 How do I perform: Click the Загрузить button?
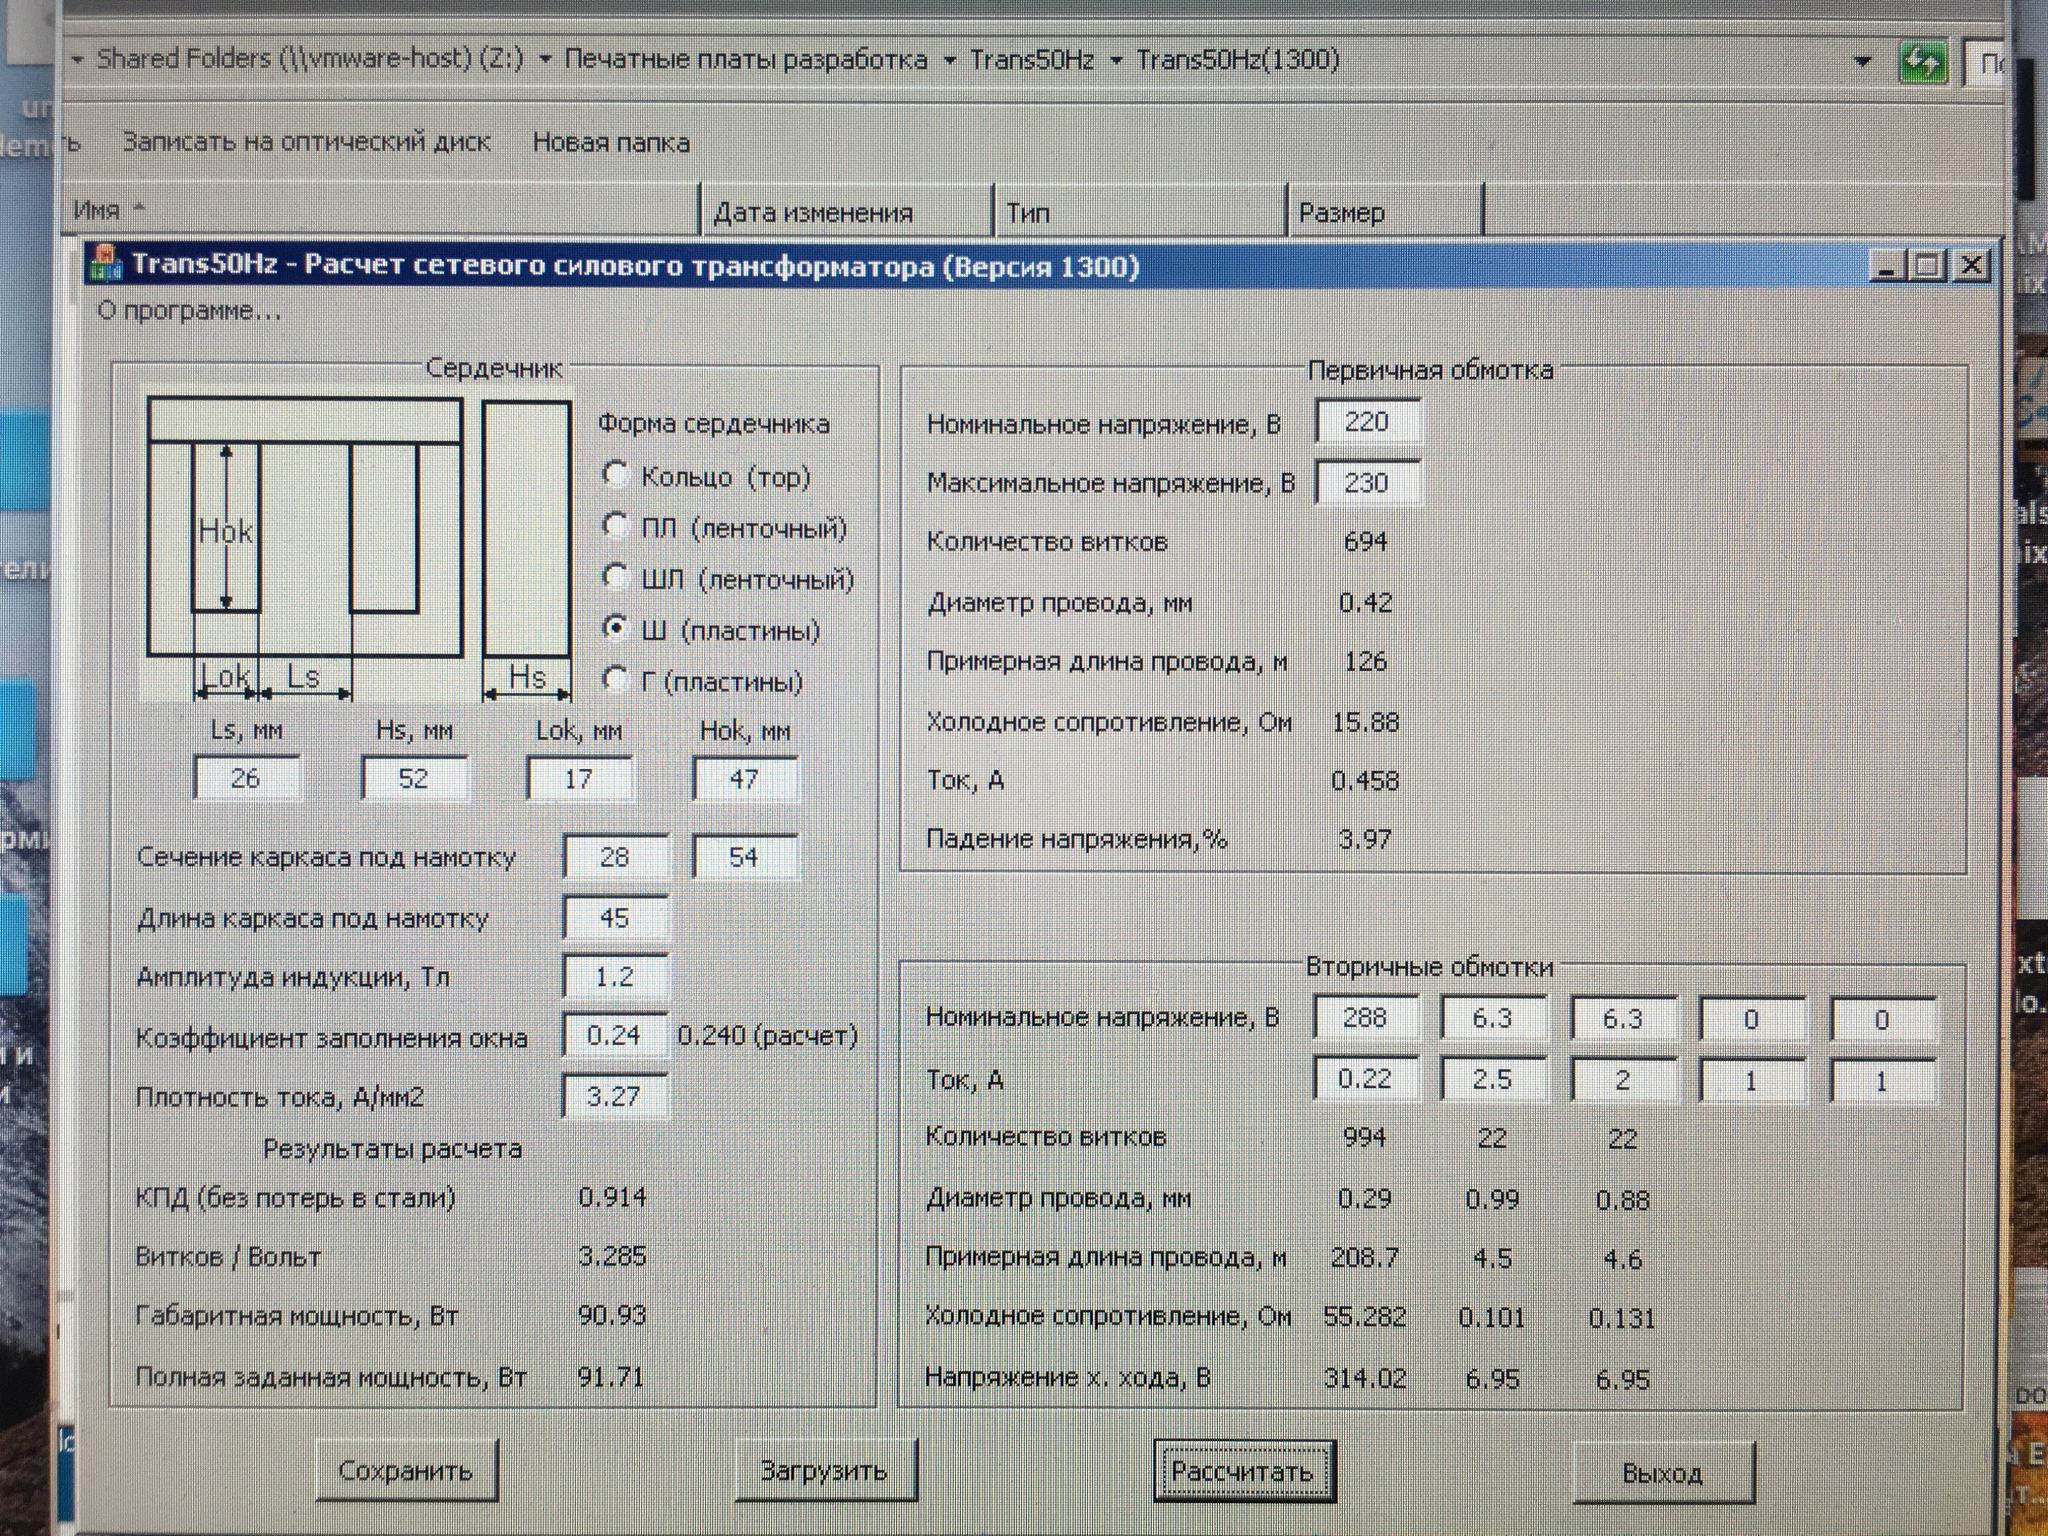pyautogui.click(x=825, y=1470)
